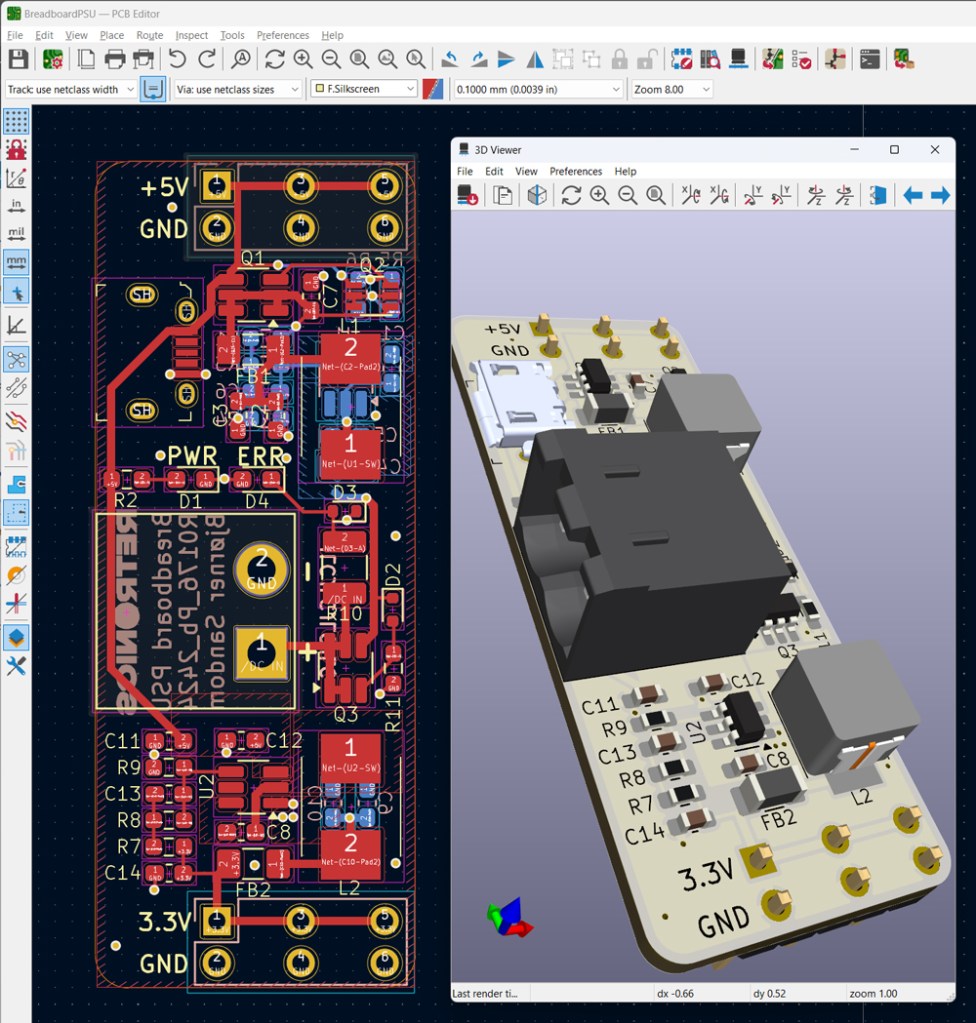This screenshot has height=1023, width=976.
Task: Click Rotate X clockwise in 3D Viewer
Action: click(690, 196)
